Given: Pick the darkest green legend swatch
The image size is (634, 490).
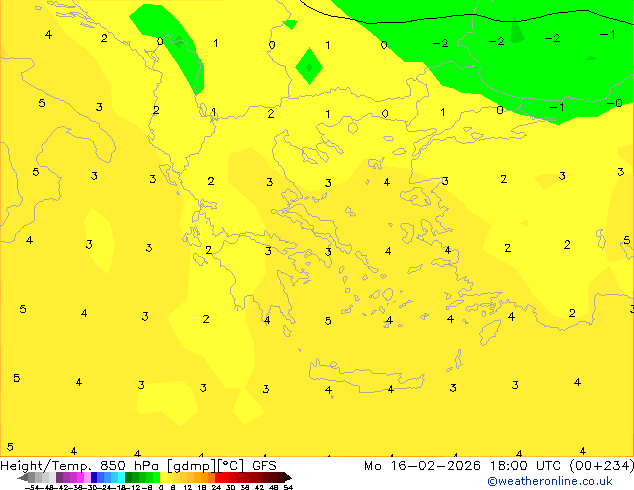Looking at the screenshot, I should [x=128, y=477].
